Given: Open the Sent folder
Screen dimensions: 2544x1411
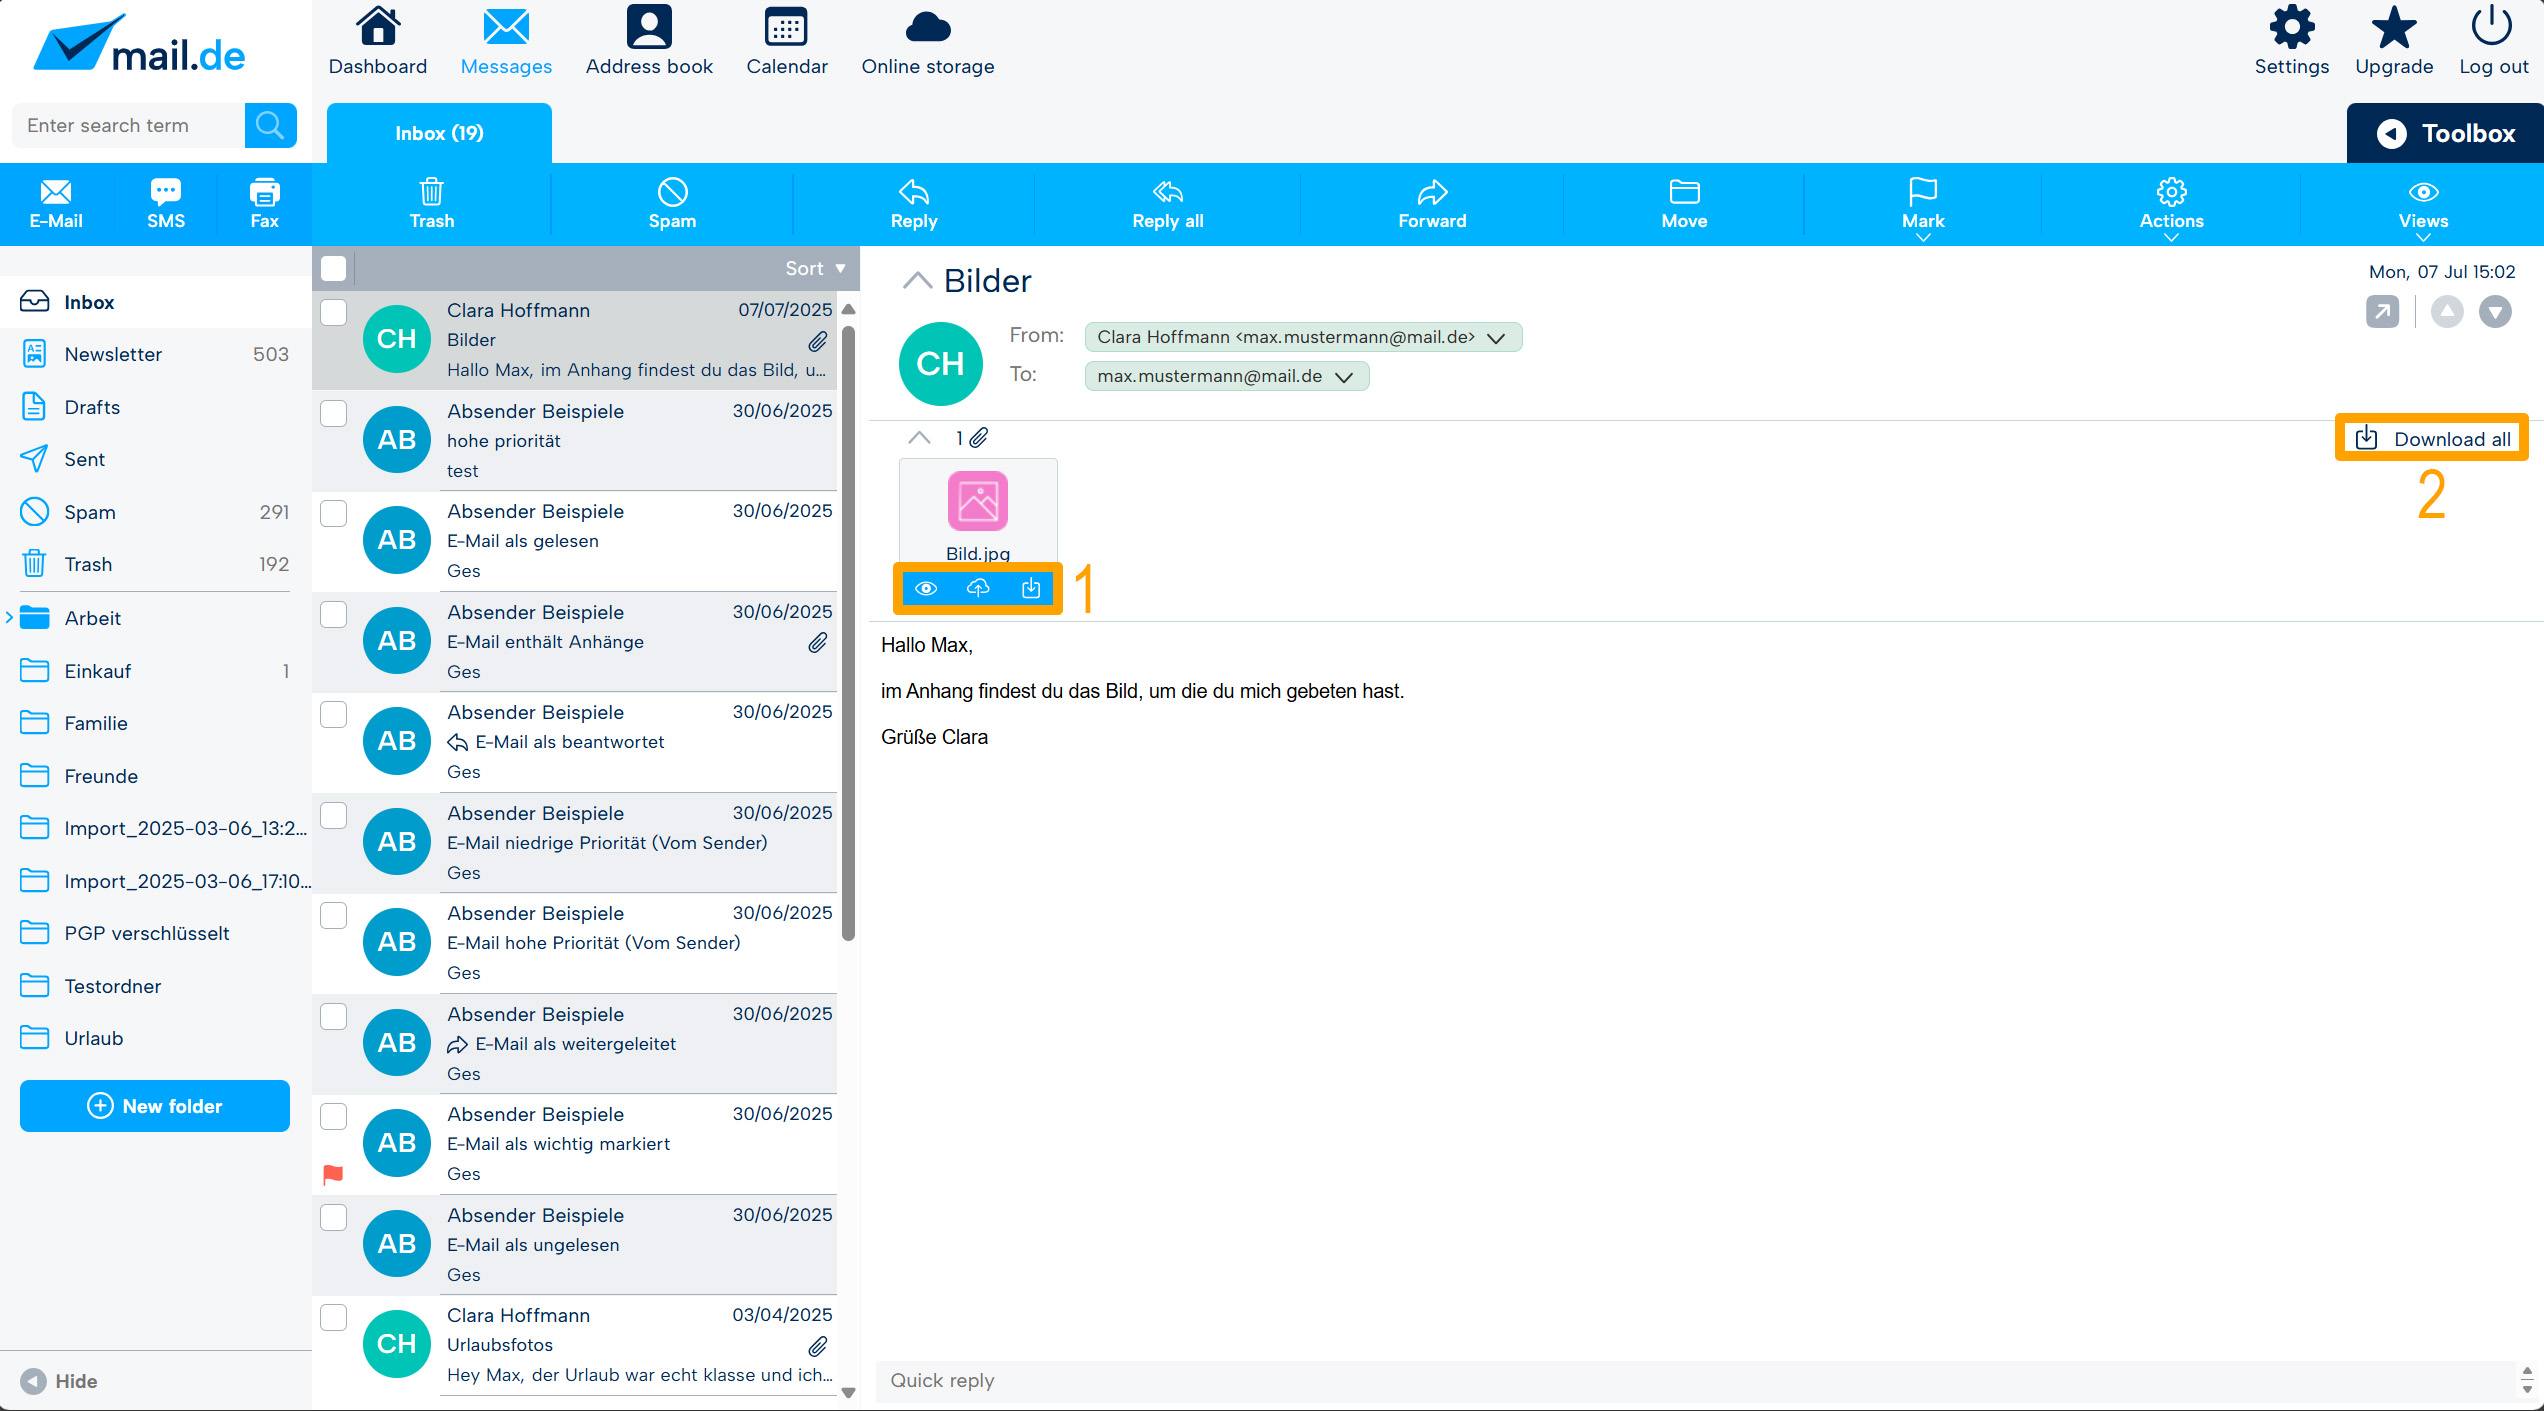Looking at the screenshot, I should point(156,459).
